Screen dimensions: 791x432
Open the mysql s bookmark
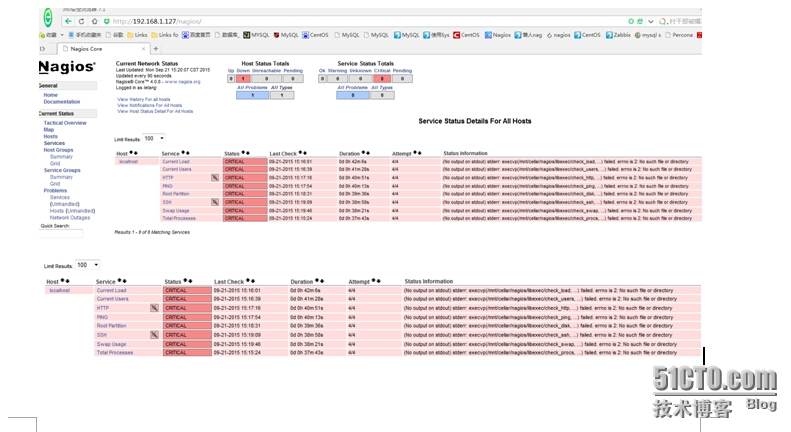coord(648,35)
